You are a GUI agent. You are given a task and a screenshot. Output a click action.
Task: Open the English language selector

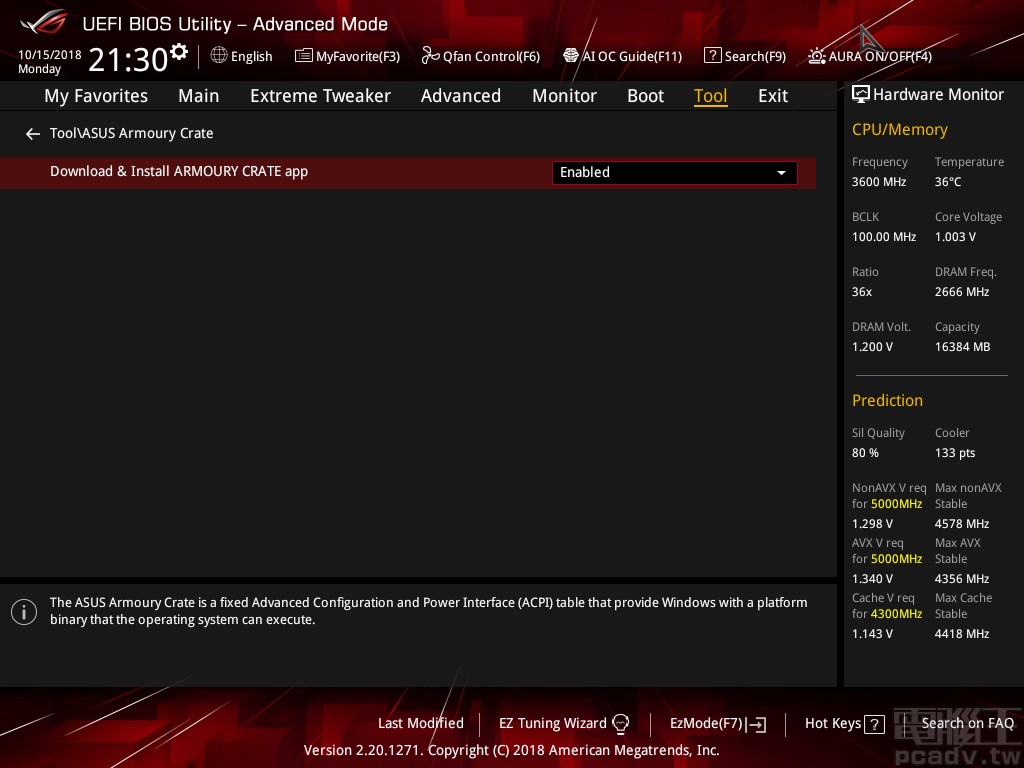pyautogui.click(x=241, y=56)
